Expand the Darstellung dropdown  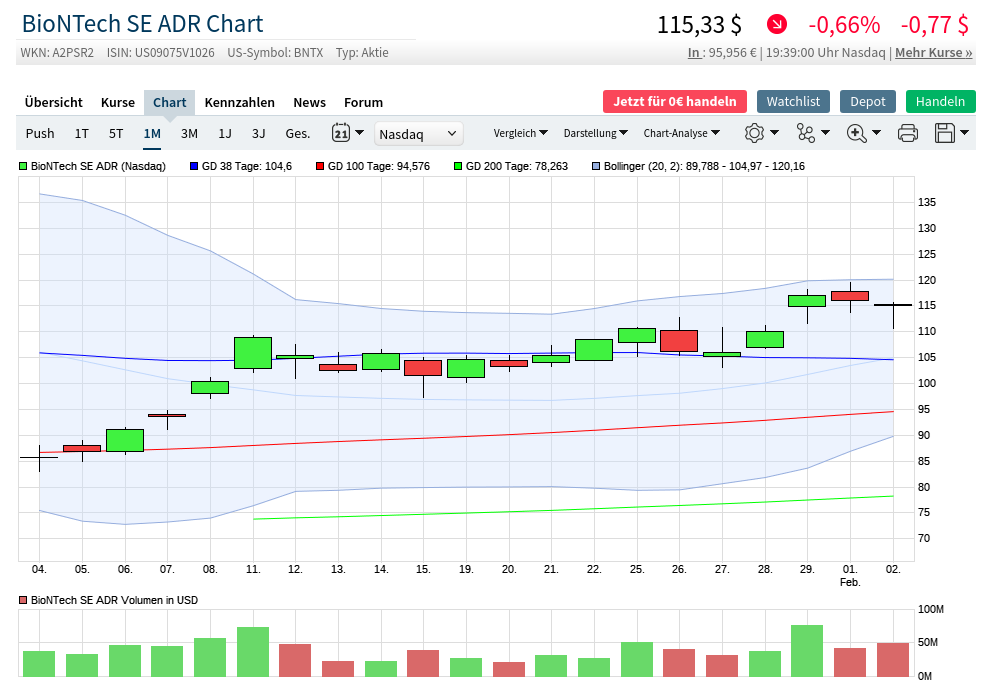tap(595, 133)
